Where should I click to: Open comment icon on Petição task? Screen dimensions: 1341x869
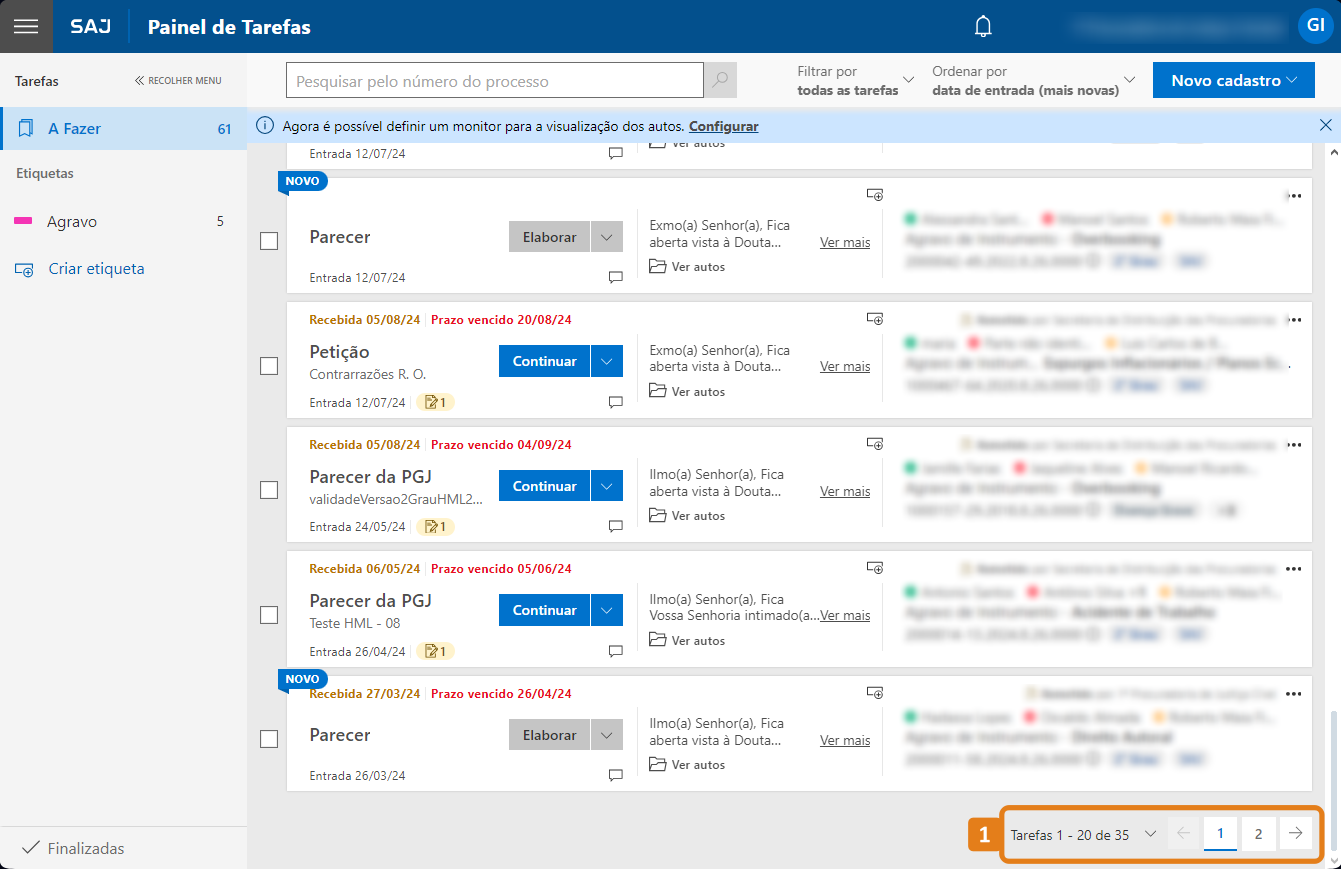(x=616, y=403)
